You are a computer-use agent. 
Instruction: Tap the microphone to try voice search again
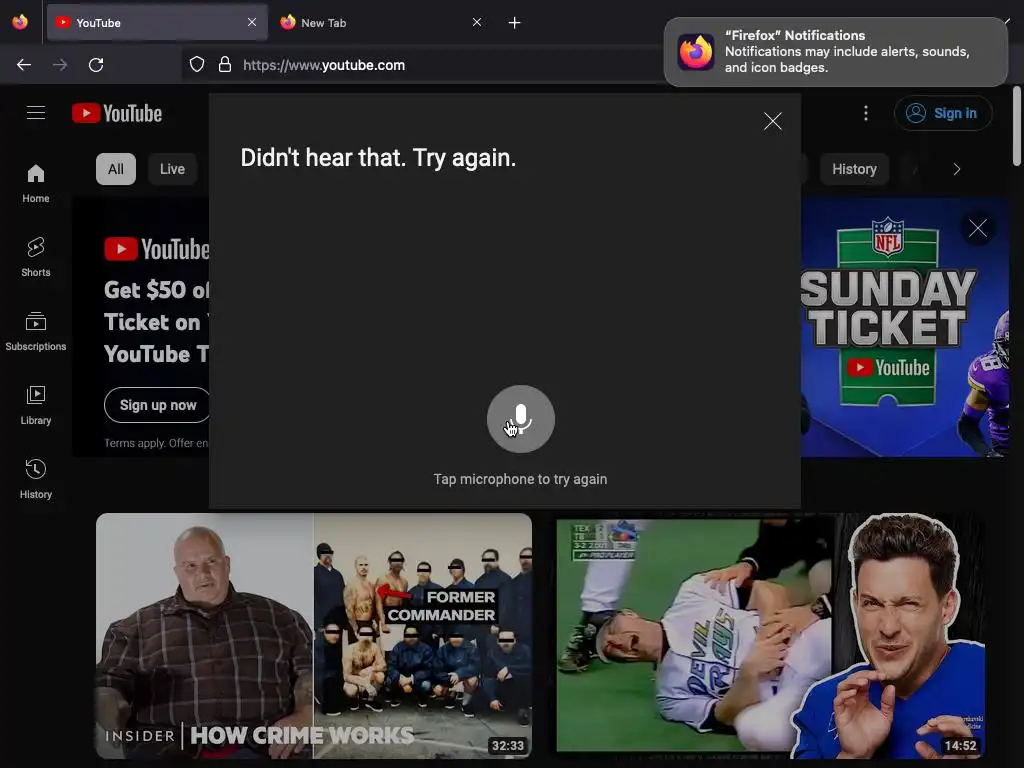tap(520, 419)
